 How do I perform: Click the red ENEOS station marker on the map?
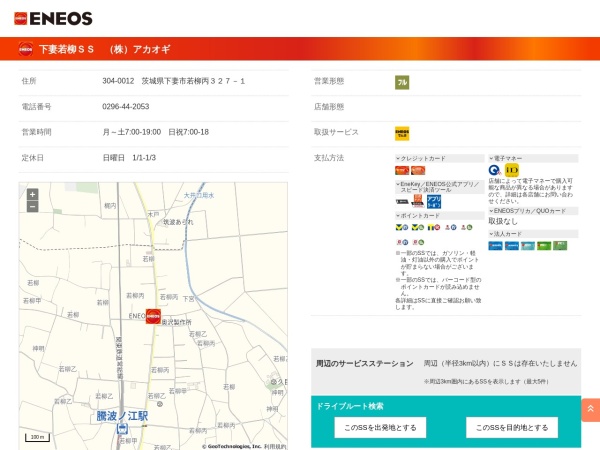(x=153, y=316)
